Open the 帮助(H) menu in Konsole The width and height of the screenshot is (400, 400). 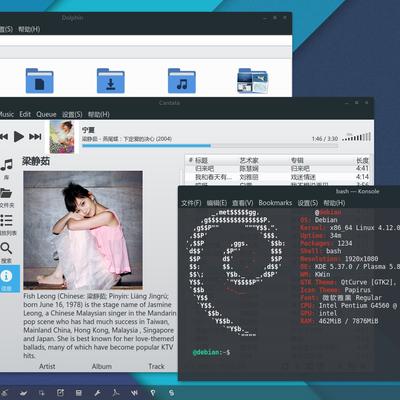(x=334, y=203)
